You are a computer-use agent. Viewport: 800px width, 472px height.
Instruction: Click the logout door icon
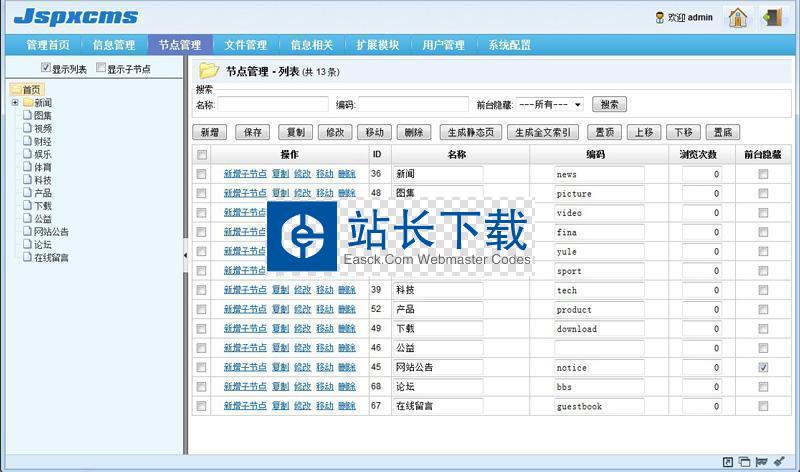(771, 17)
